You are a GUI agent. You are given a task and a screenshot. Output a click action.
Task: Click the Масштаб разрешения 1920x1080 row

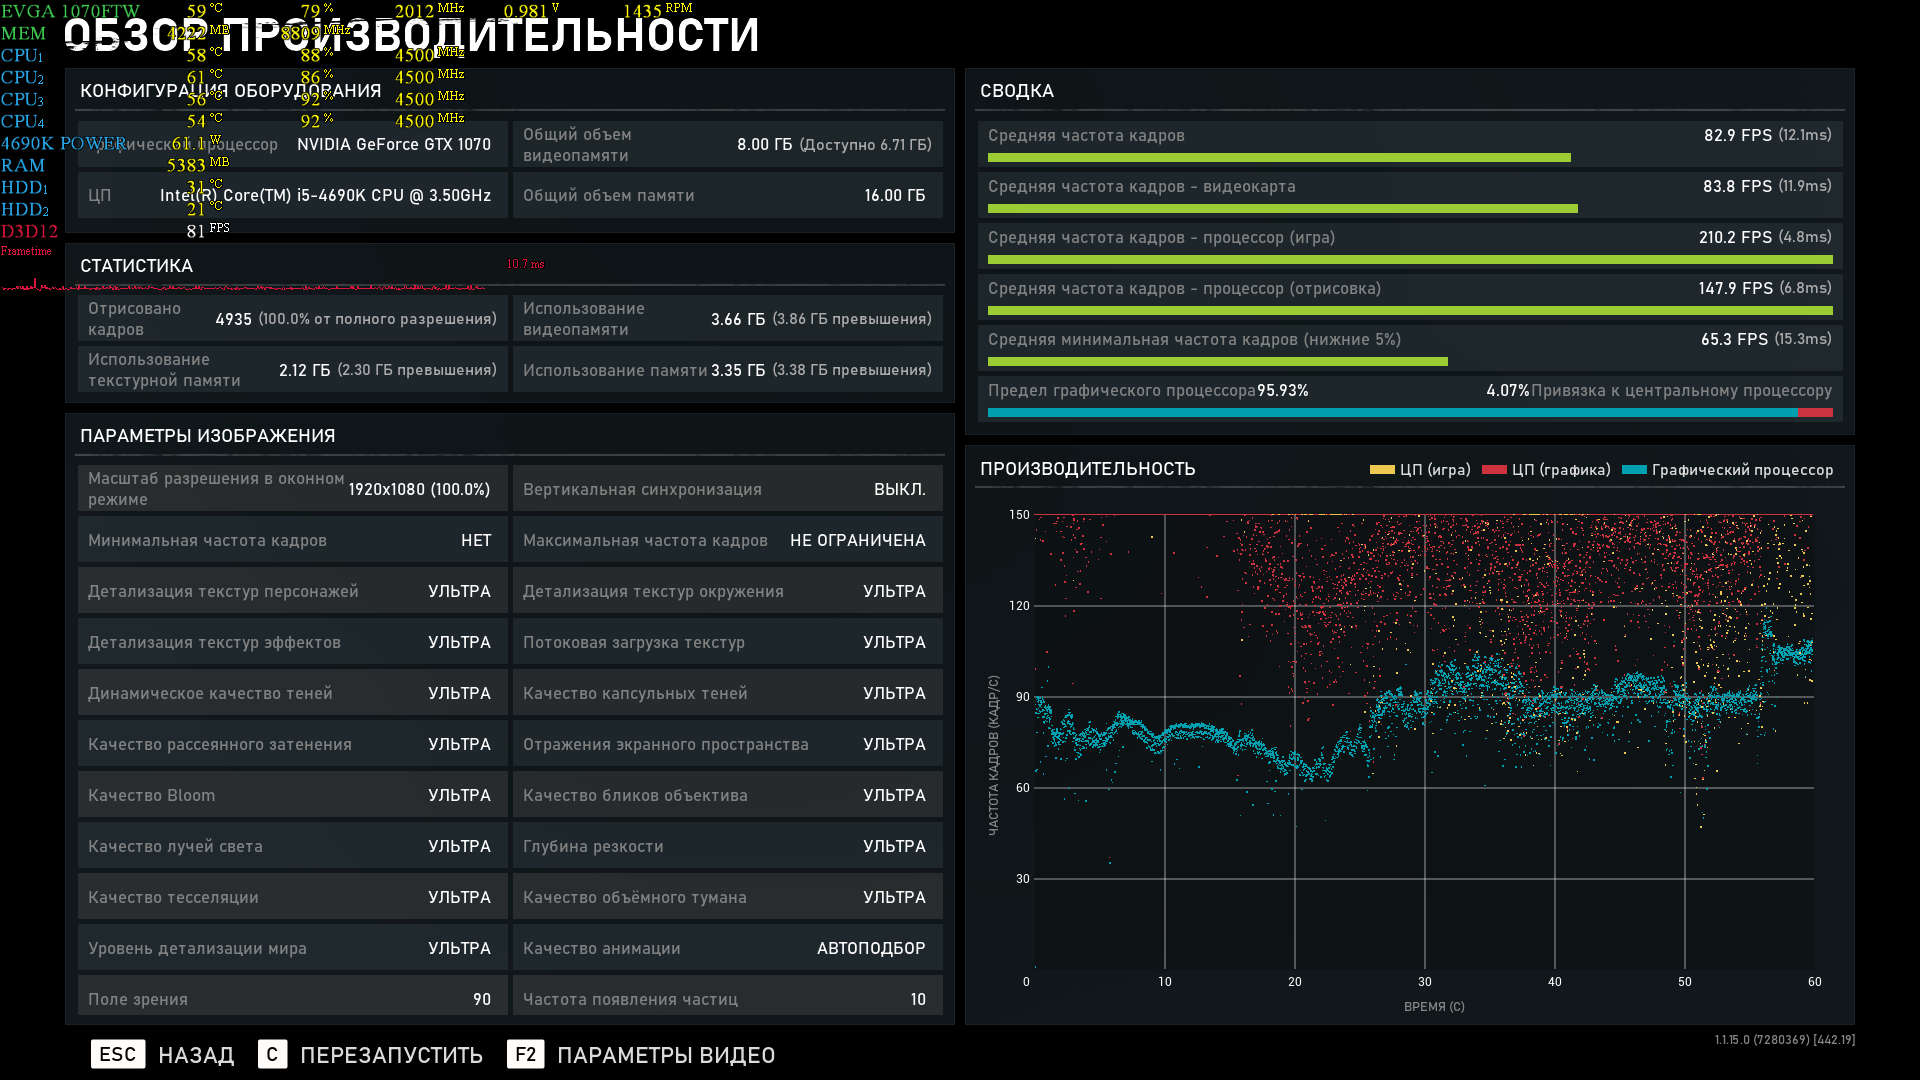(x=292, y=489)
